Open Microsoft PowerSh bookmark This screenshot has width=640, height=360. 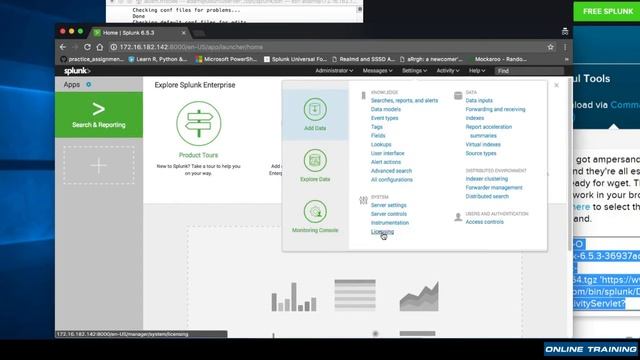(x=226, y=59)
